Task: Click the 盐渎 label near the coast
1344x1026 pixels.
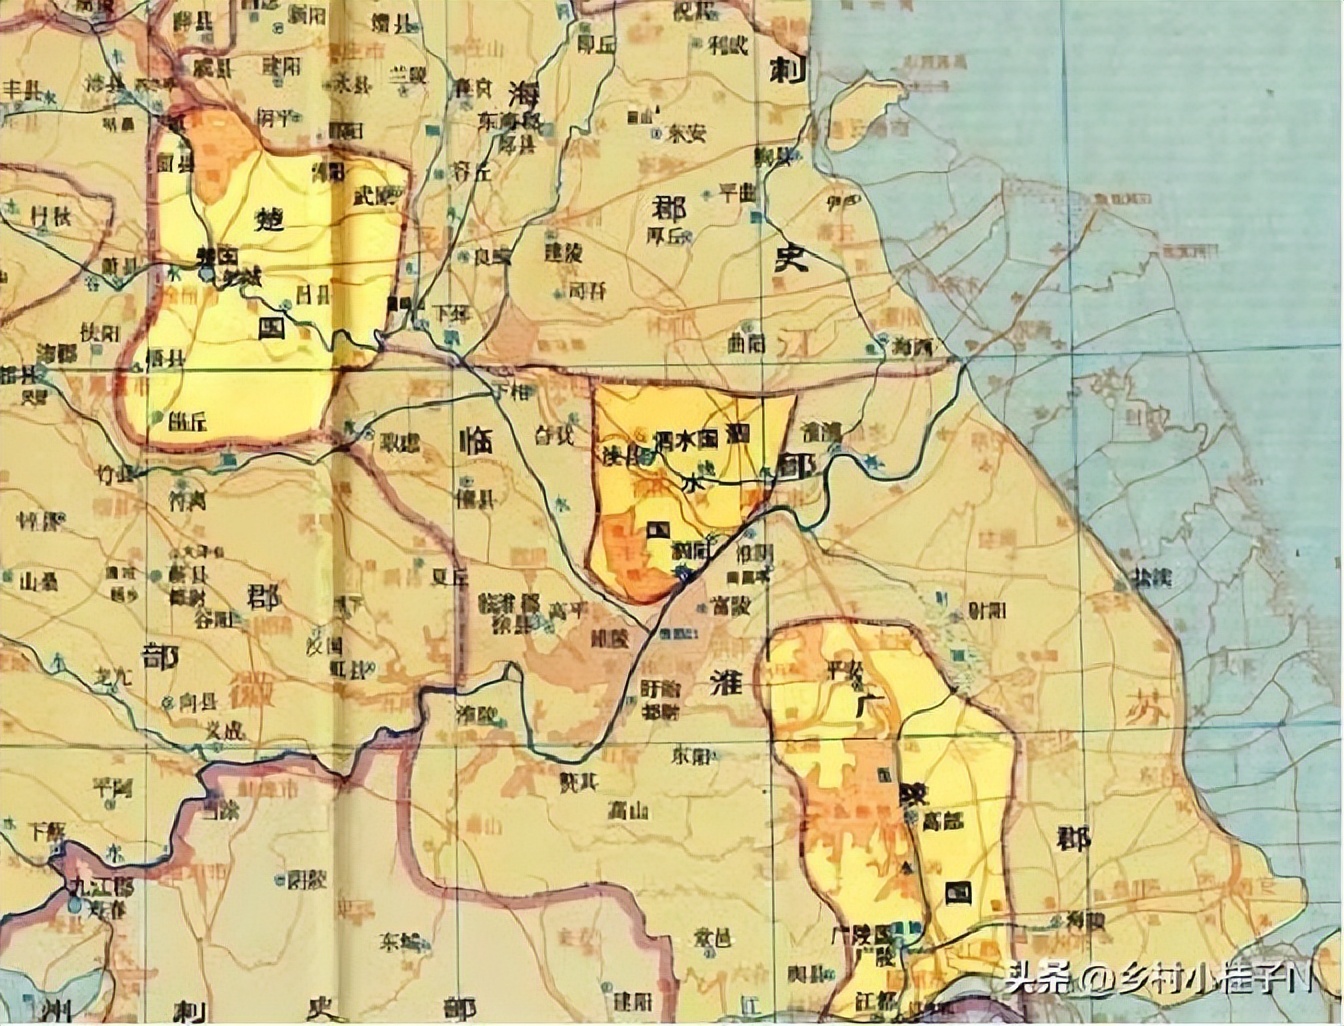Action: tap(1151, 578)
